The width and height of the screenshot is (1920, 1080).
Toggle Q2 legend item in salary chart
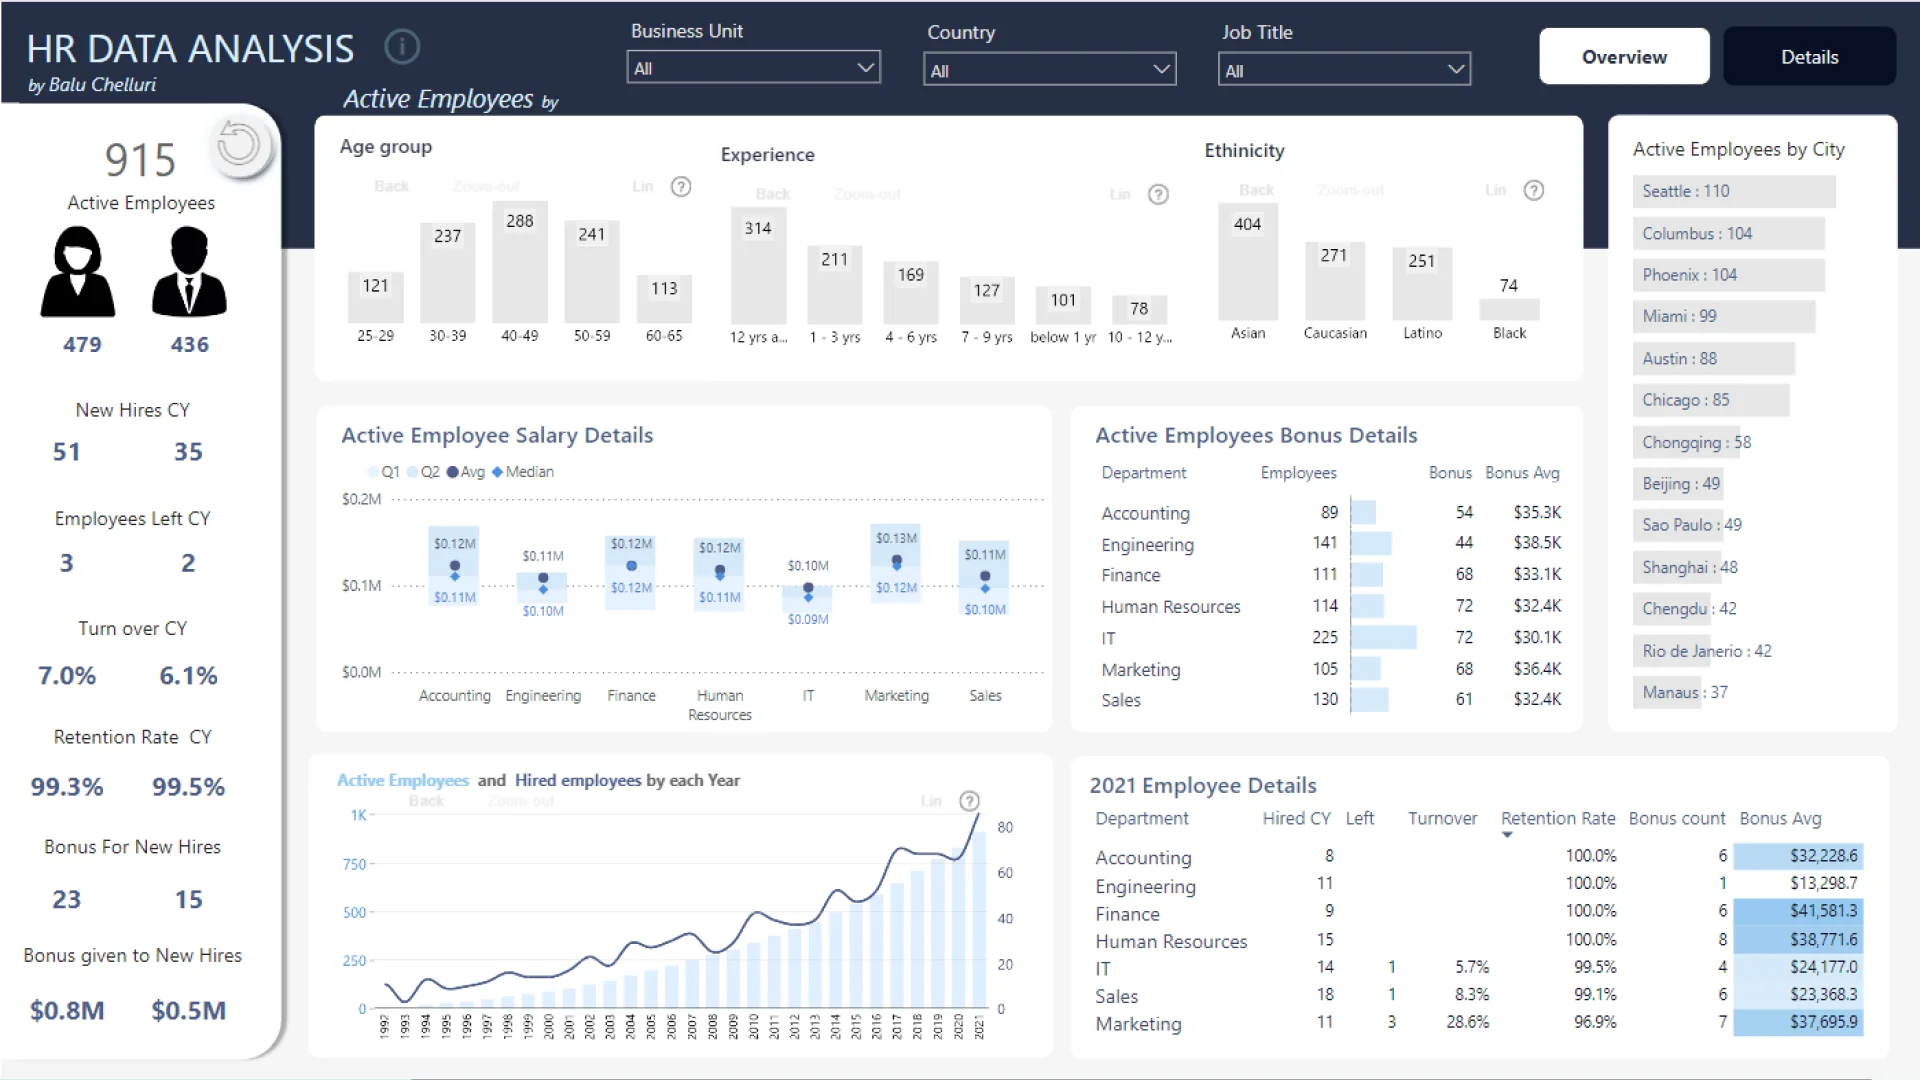tap(424, 472)
